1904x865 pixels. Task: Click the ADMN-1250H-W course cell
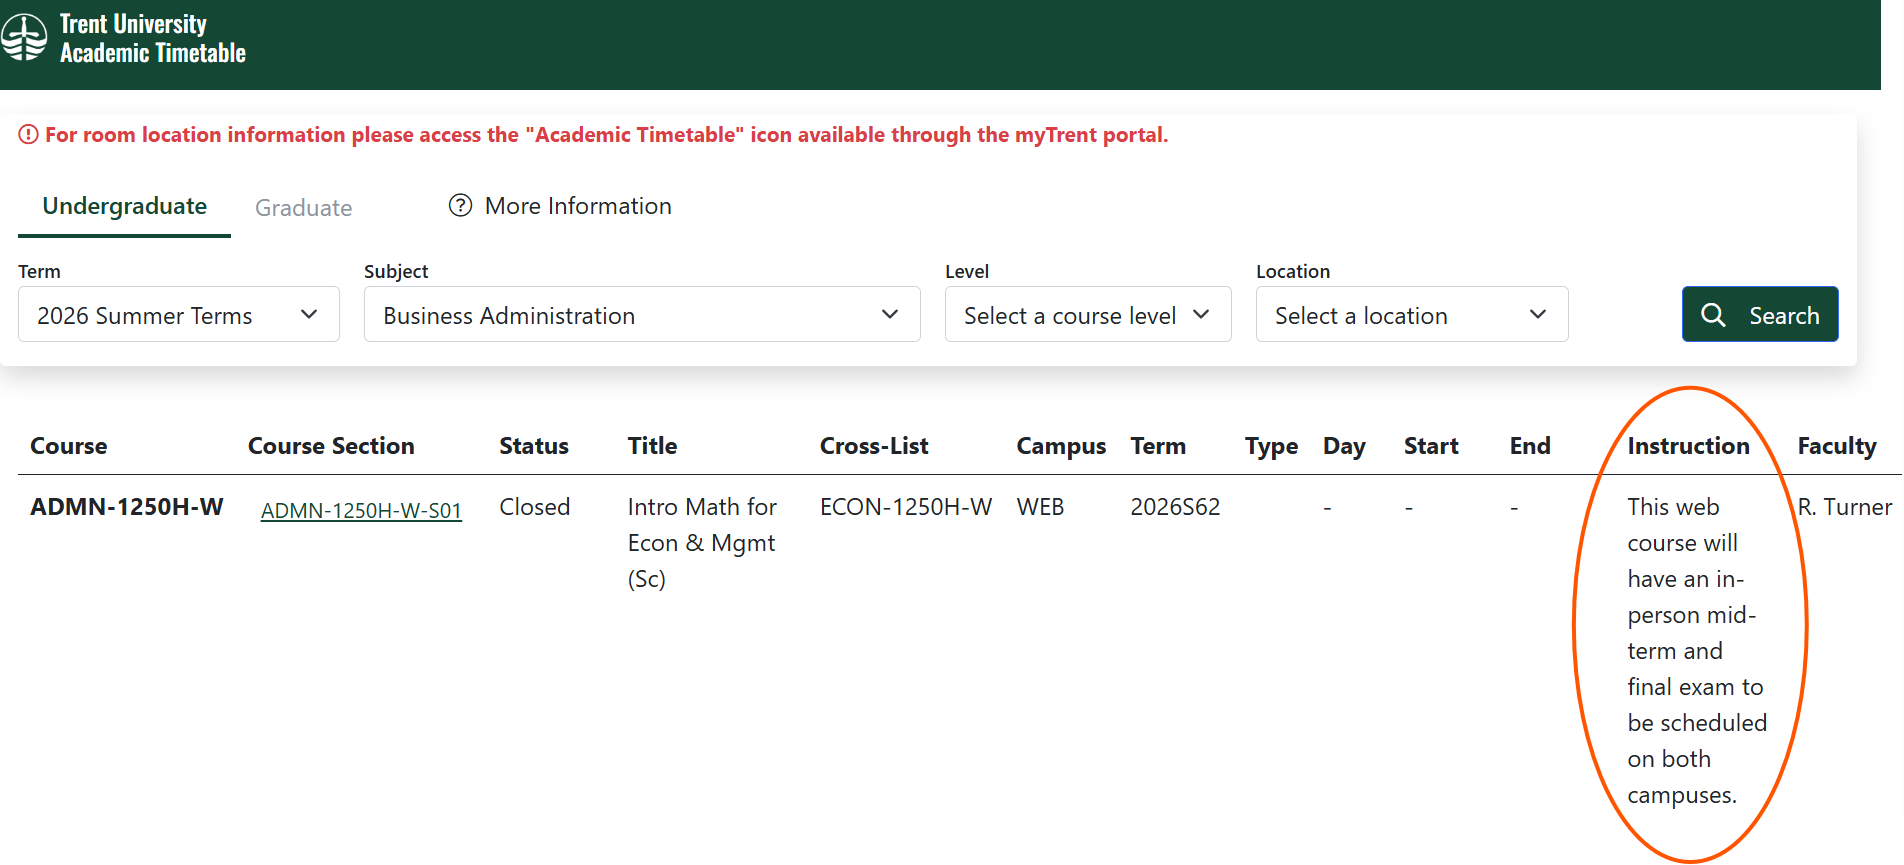(127, 507)
